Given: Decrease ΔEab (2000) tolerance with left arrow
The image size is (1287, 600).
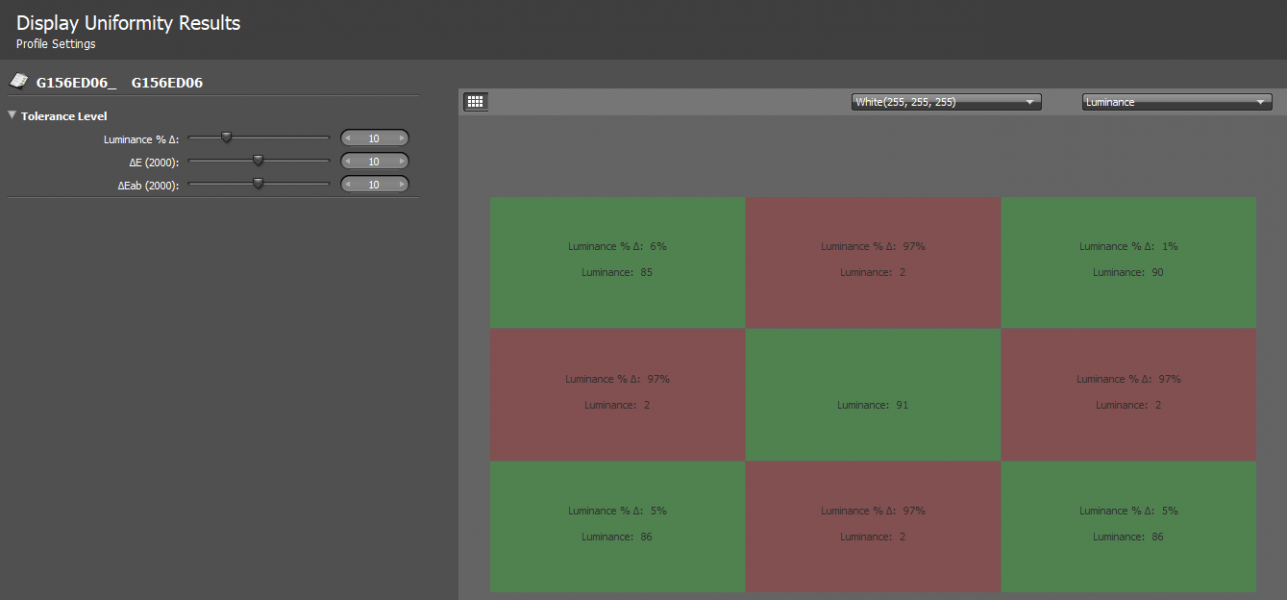Looking at the screenshot, I should [348, 184].
